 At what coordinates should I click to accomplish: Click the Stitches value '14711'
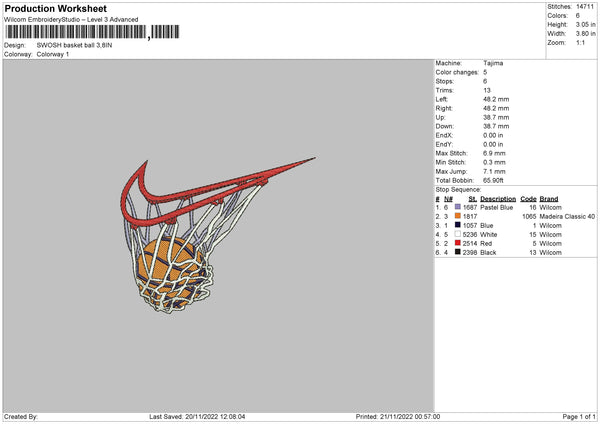(585, 7)
